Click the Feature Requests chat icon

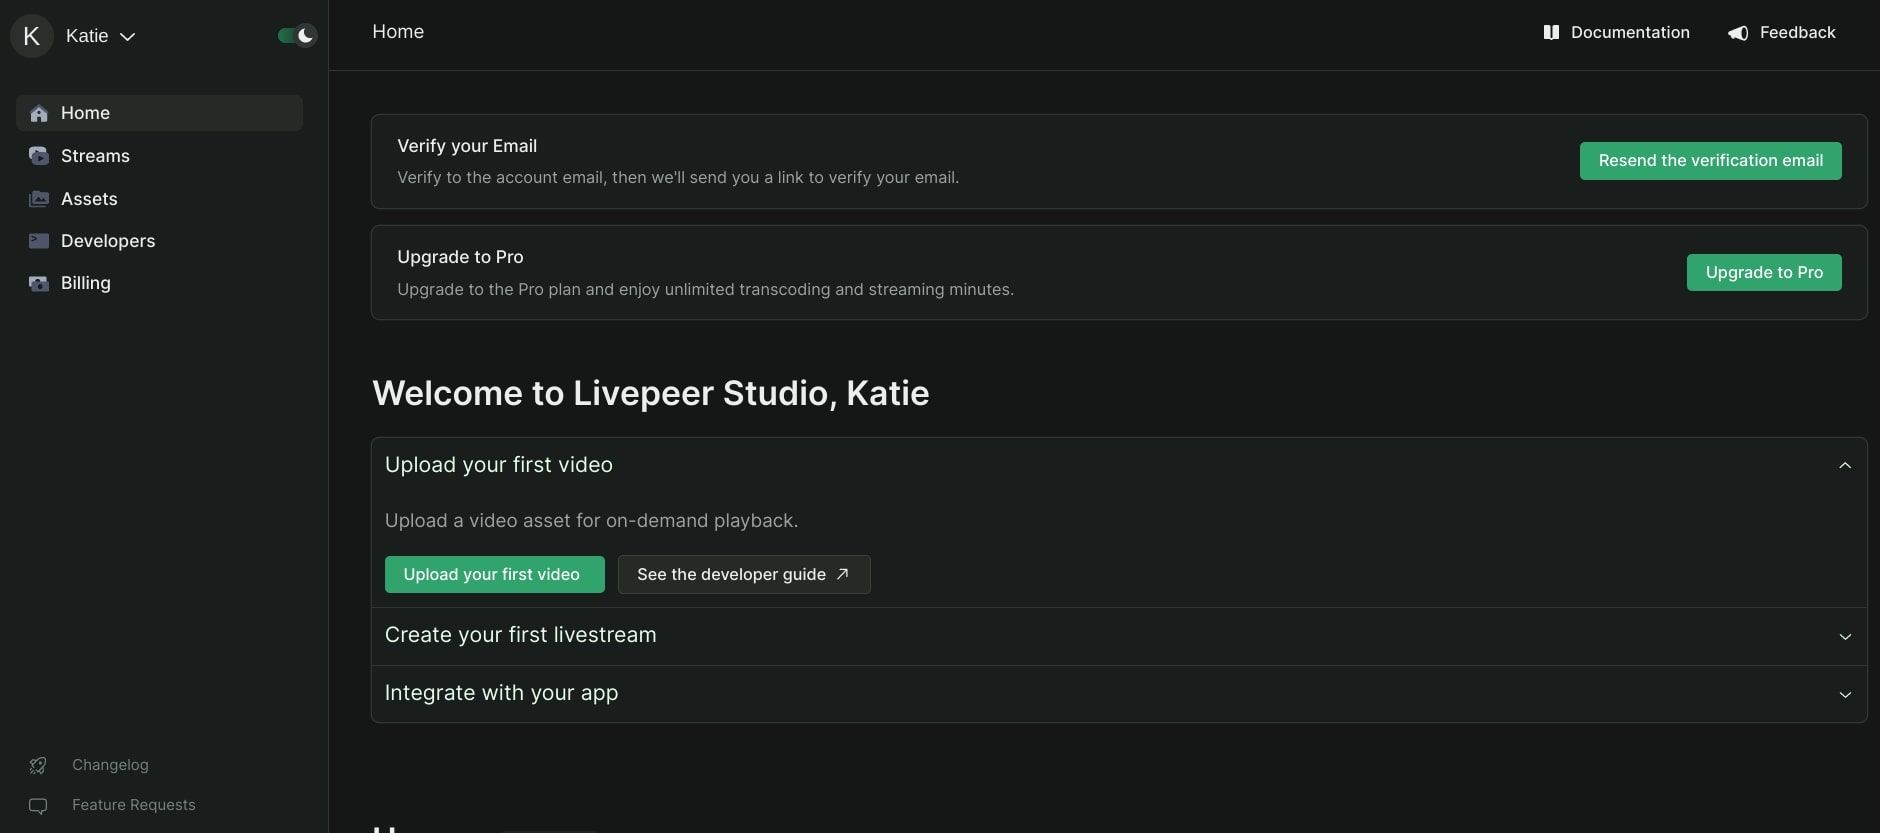click(38, 806)
